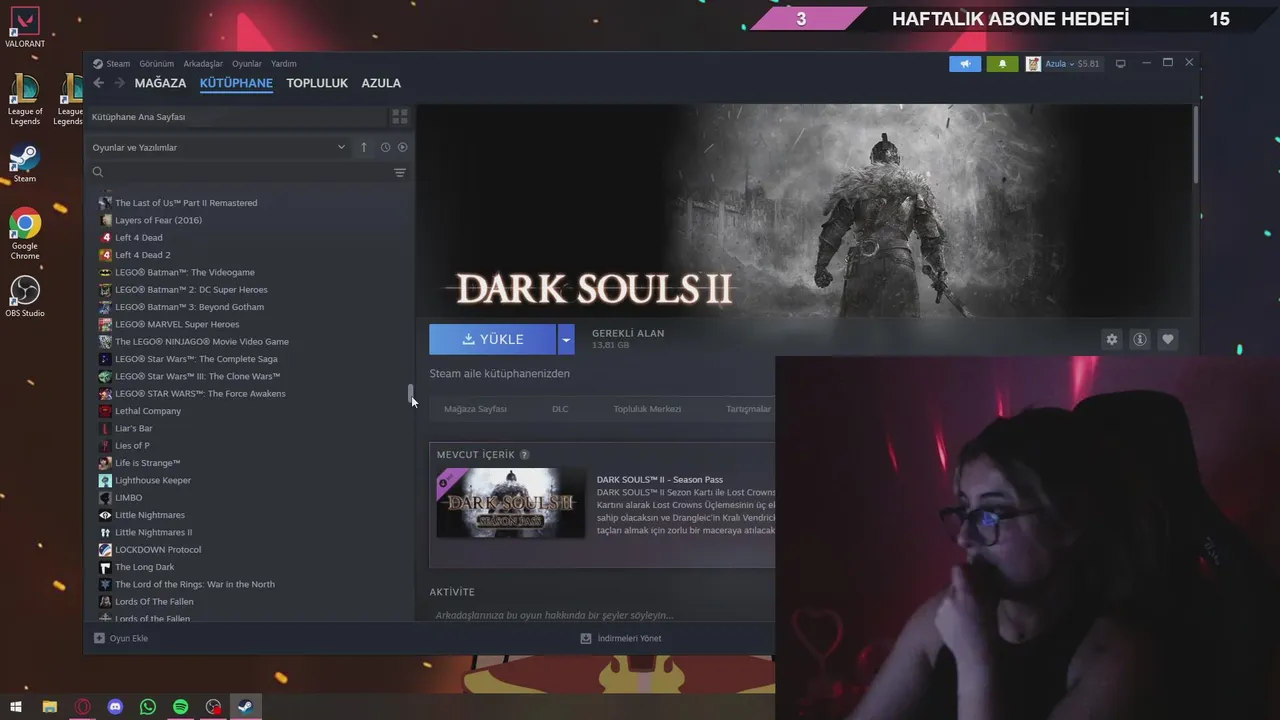The image size is (1280, 720).
Task: Toggle the library grid view icon
Action: point(400,117)
